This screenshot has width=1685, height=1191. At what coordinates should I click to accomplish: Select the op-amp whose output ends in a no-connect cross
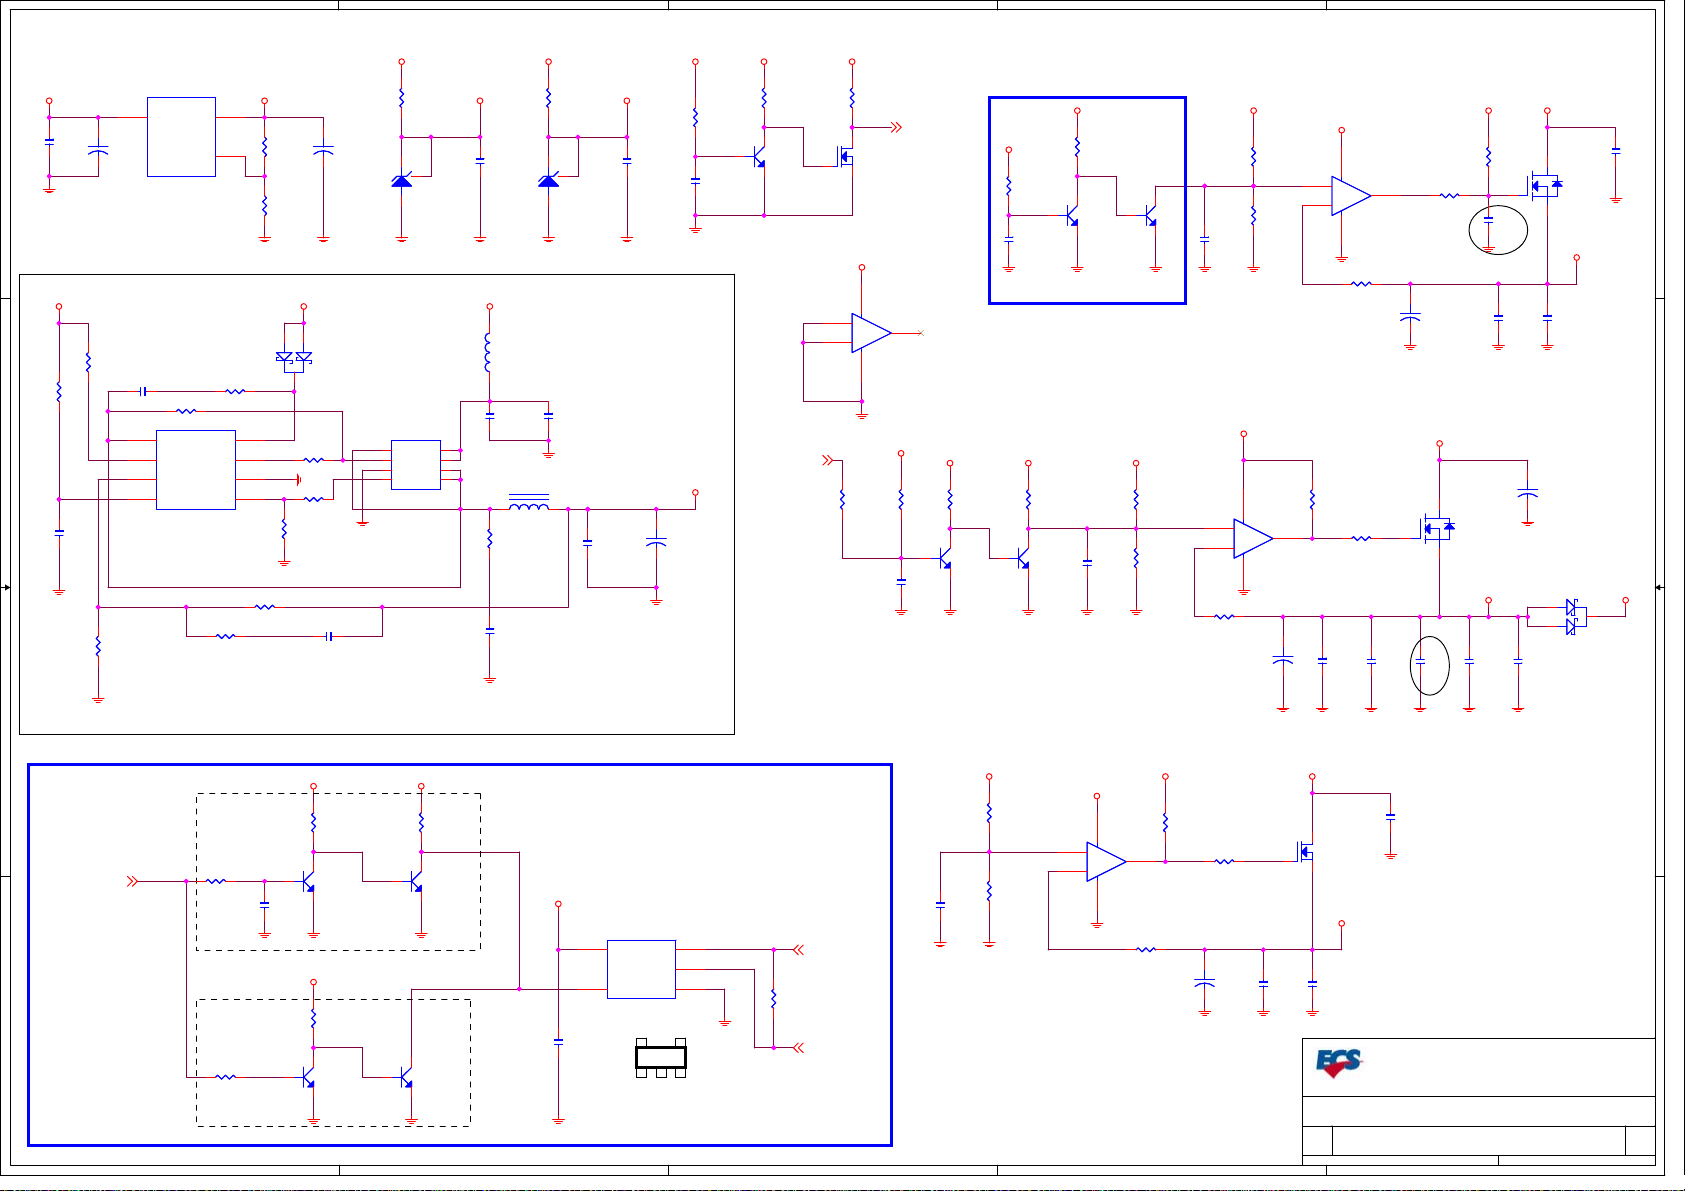coord(871,333)
